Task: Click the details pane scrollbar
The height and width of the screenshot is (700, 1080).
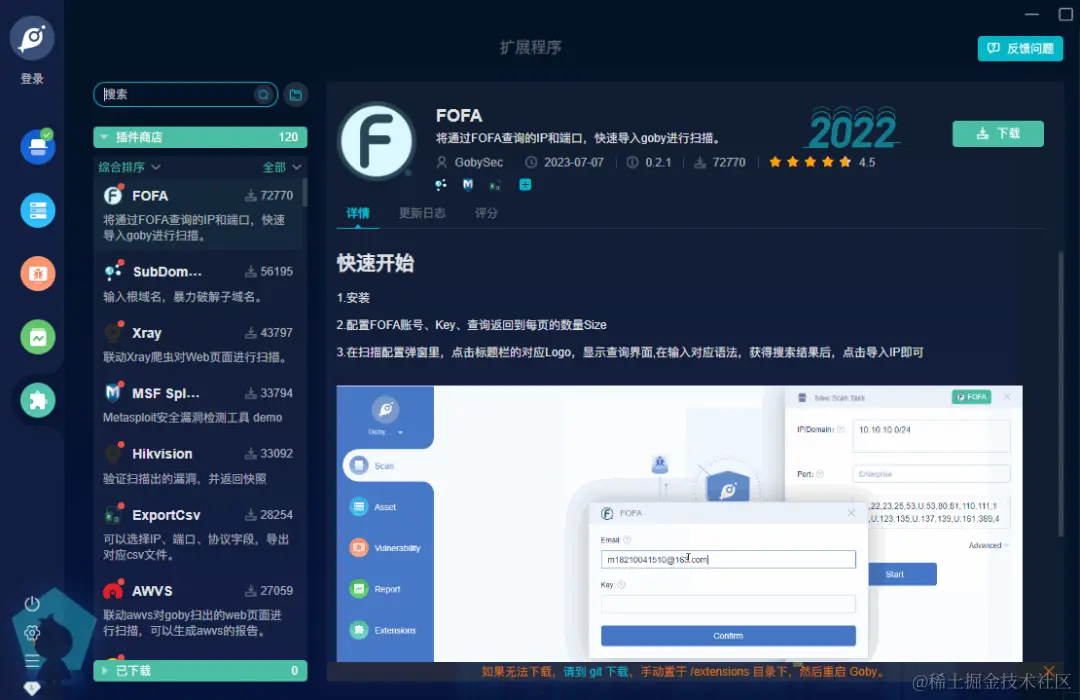Action: pyautogui.click(x=1061, y=393)
